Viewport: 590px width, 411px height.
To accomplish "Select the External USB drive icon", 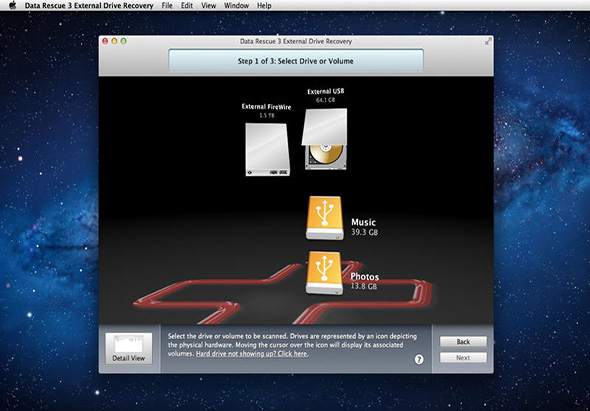I will (x=325, y=139).
